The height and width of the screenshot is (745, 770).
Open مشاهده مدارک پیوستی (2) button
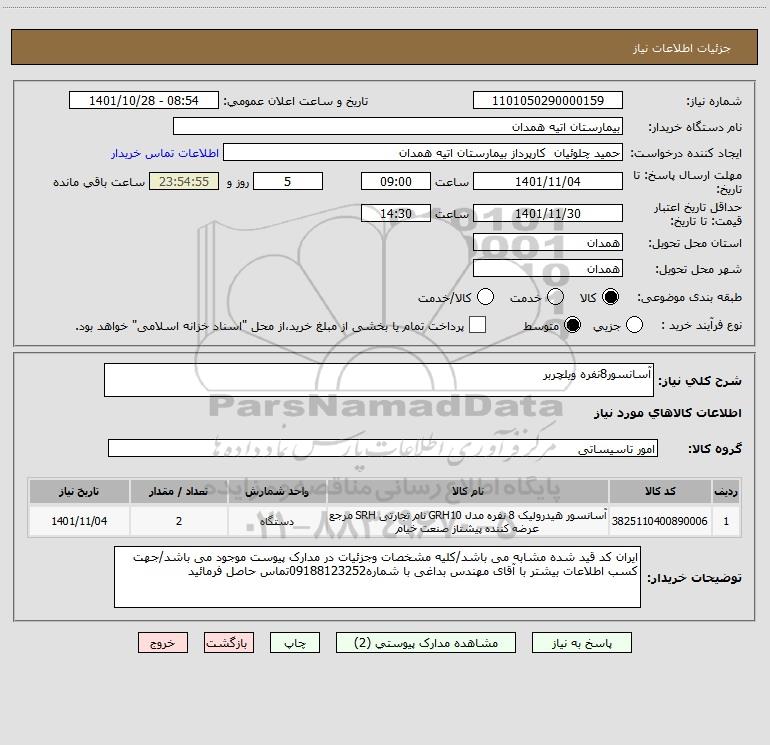426,643
